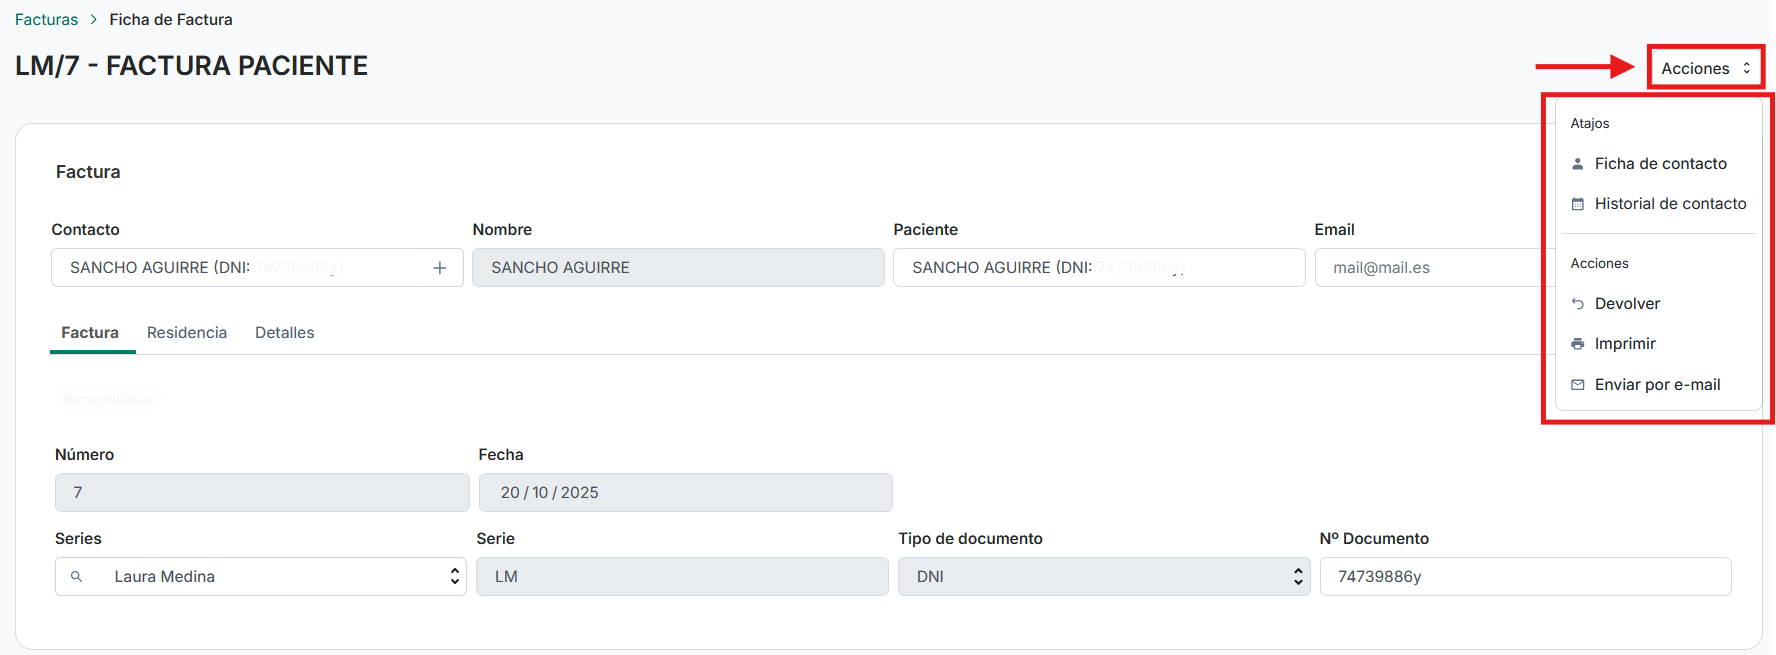This screenshot has width=1776, height=655.
Task: Click the person icon beside Ficha de contacto
Action: pyautogui.click(x=1578, y=164)
